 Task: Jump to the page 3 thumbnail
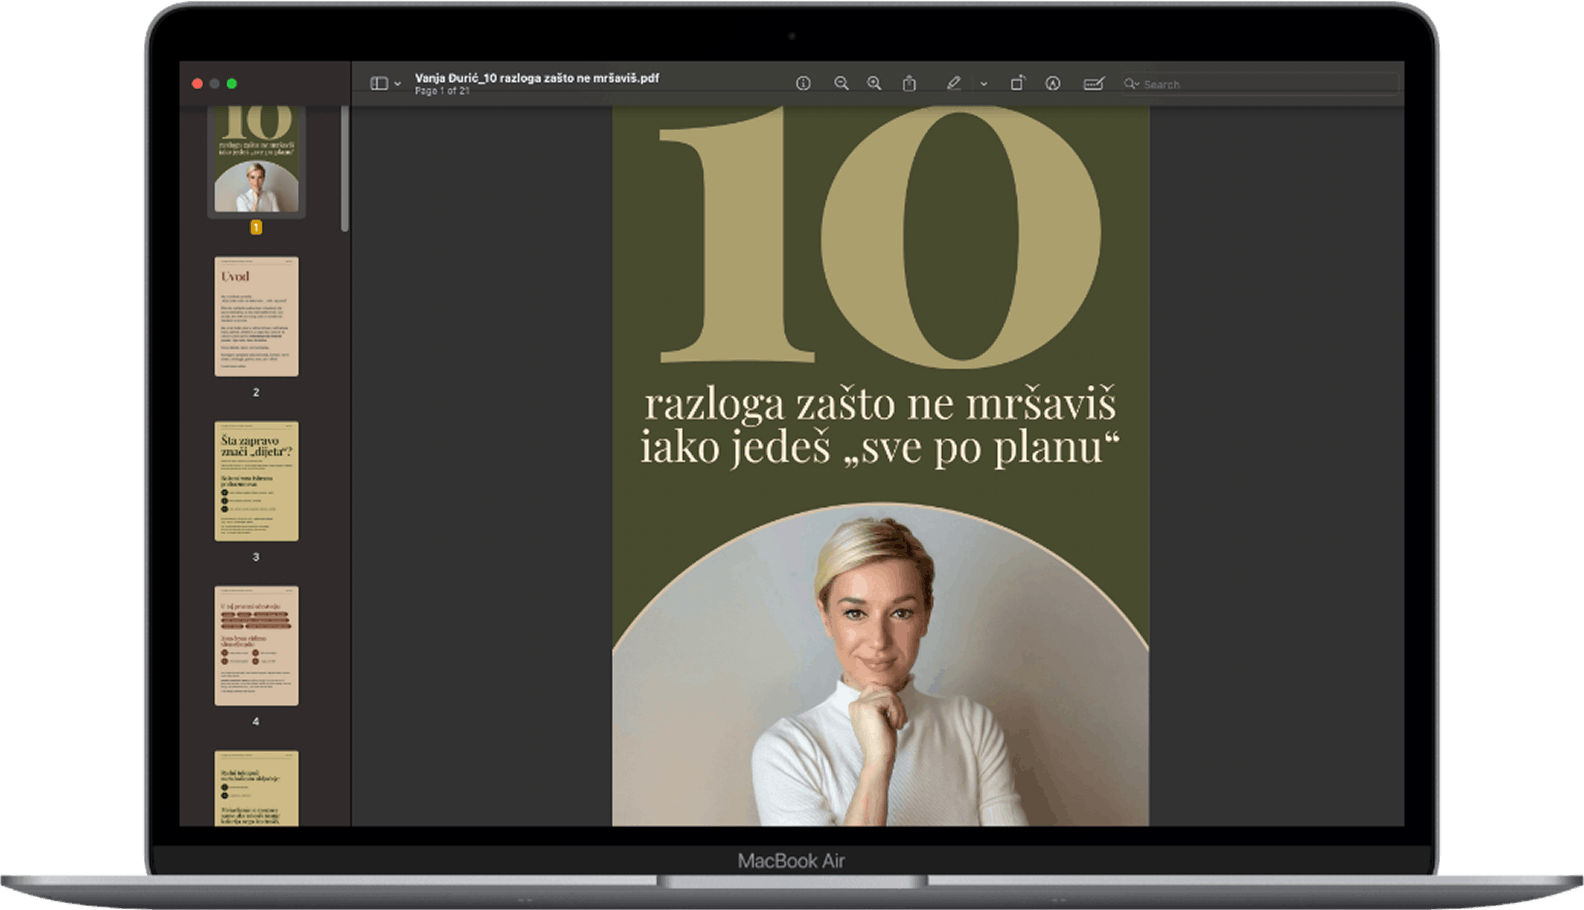tap(256, 481)
